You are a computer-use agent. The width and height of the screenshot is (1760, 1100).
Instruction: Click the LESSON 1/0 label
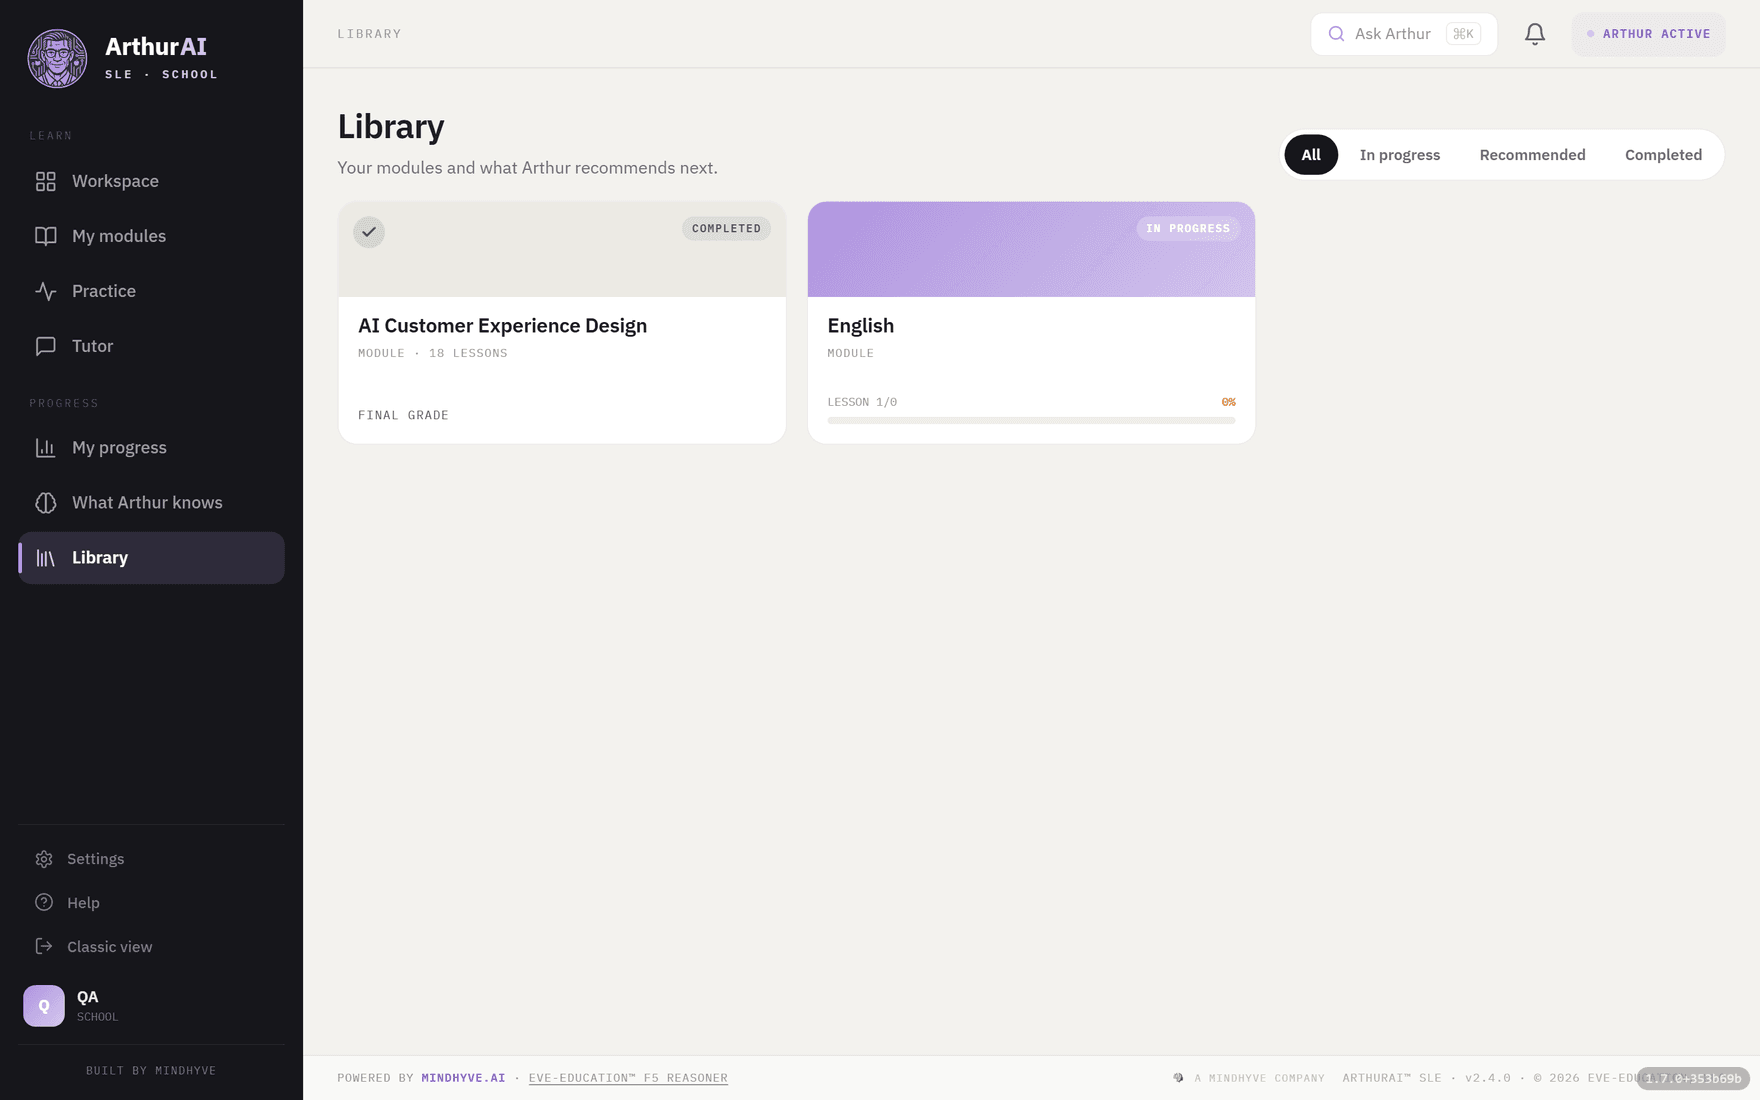point(862,402)
